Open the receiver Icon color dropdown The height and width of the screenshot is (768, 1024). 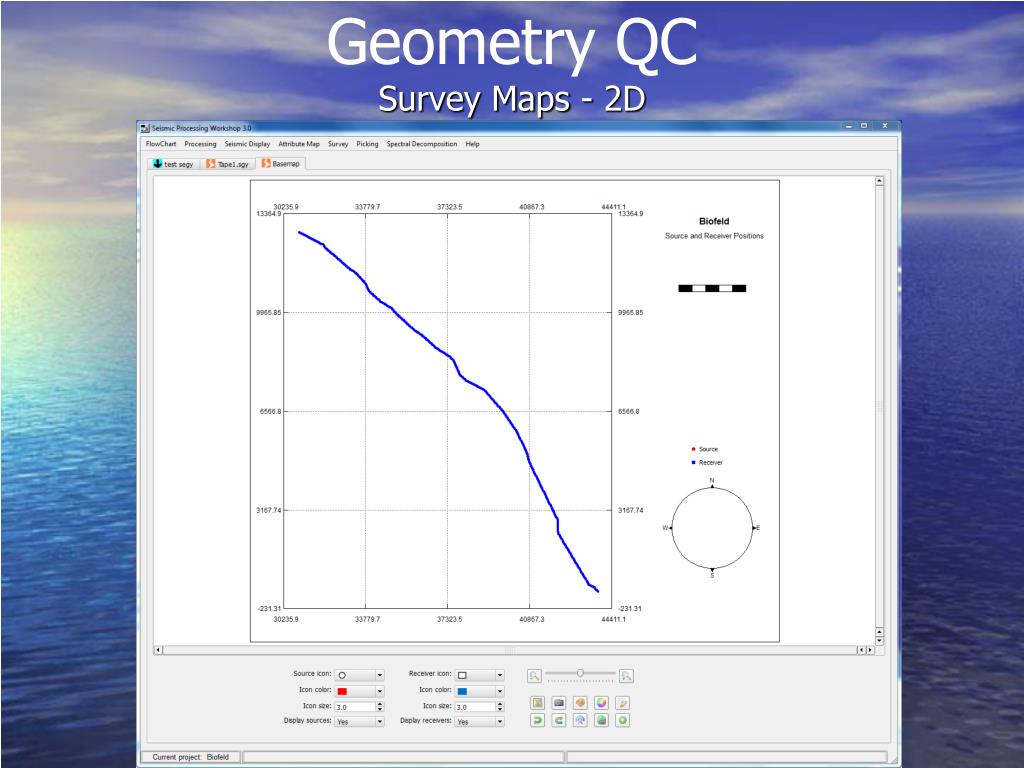click(x=479, y=691)
